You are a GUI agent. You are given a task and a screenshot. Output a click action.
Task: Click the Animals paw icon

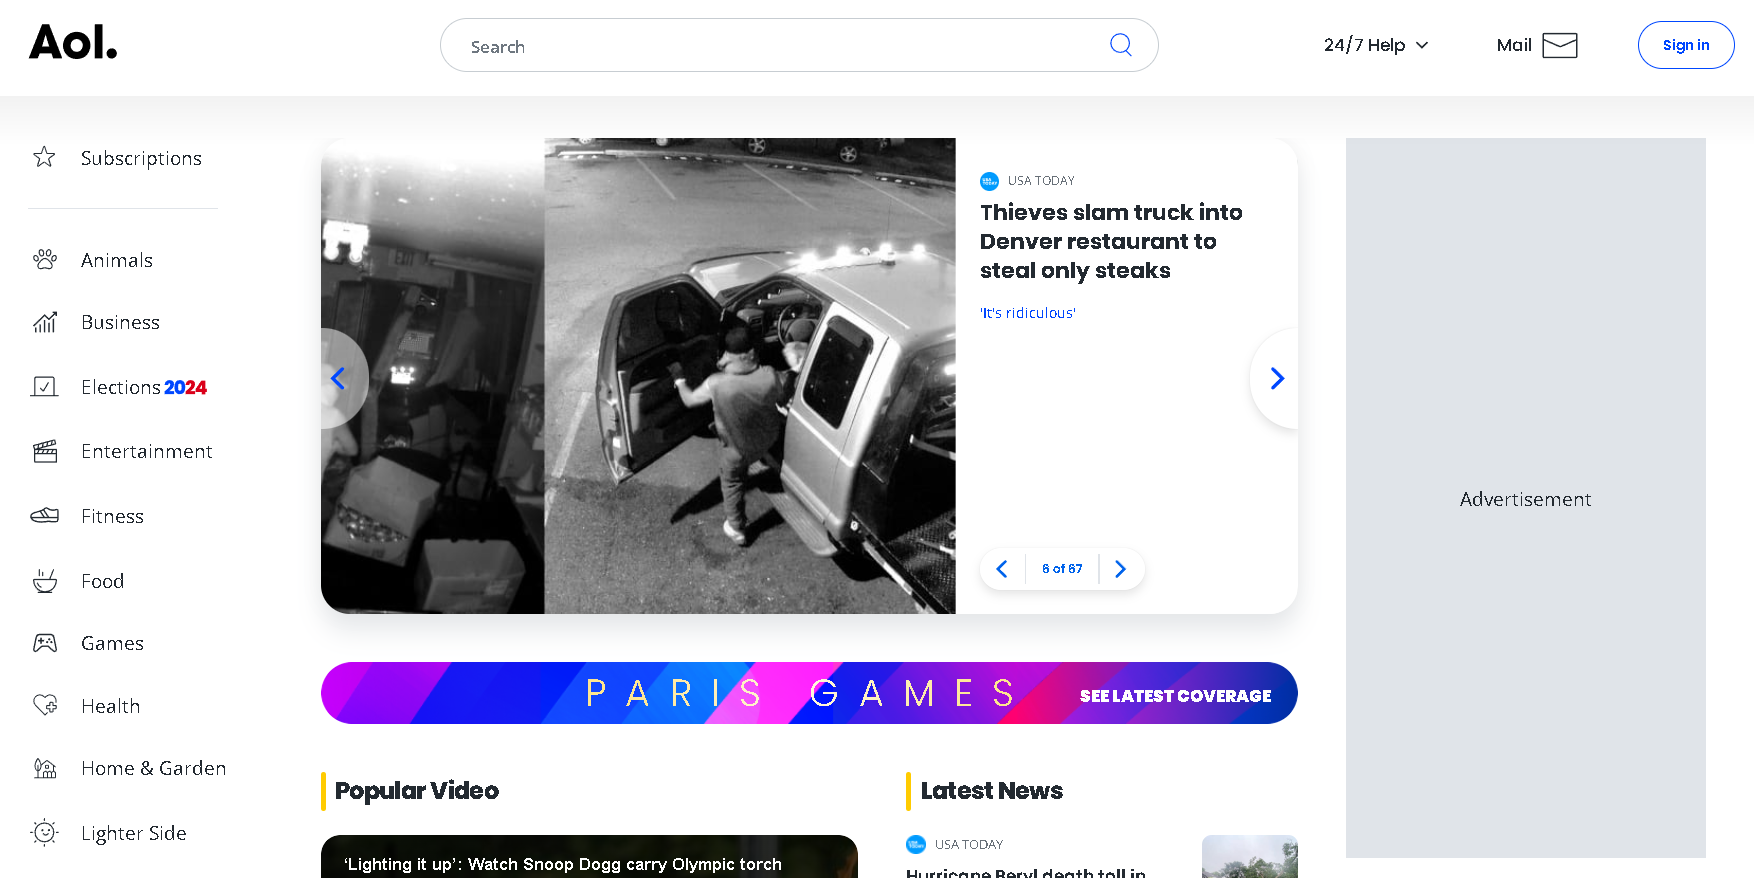tap(45, 260)
